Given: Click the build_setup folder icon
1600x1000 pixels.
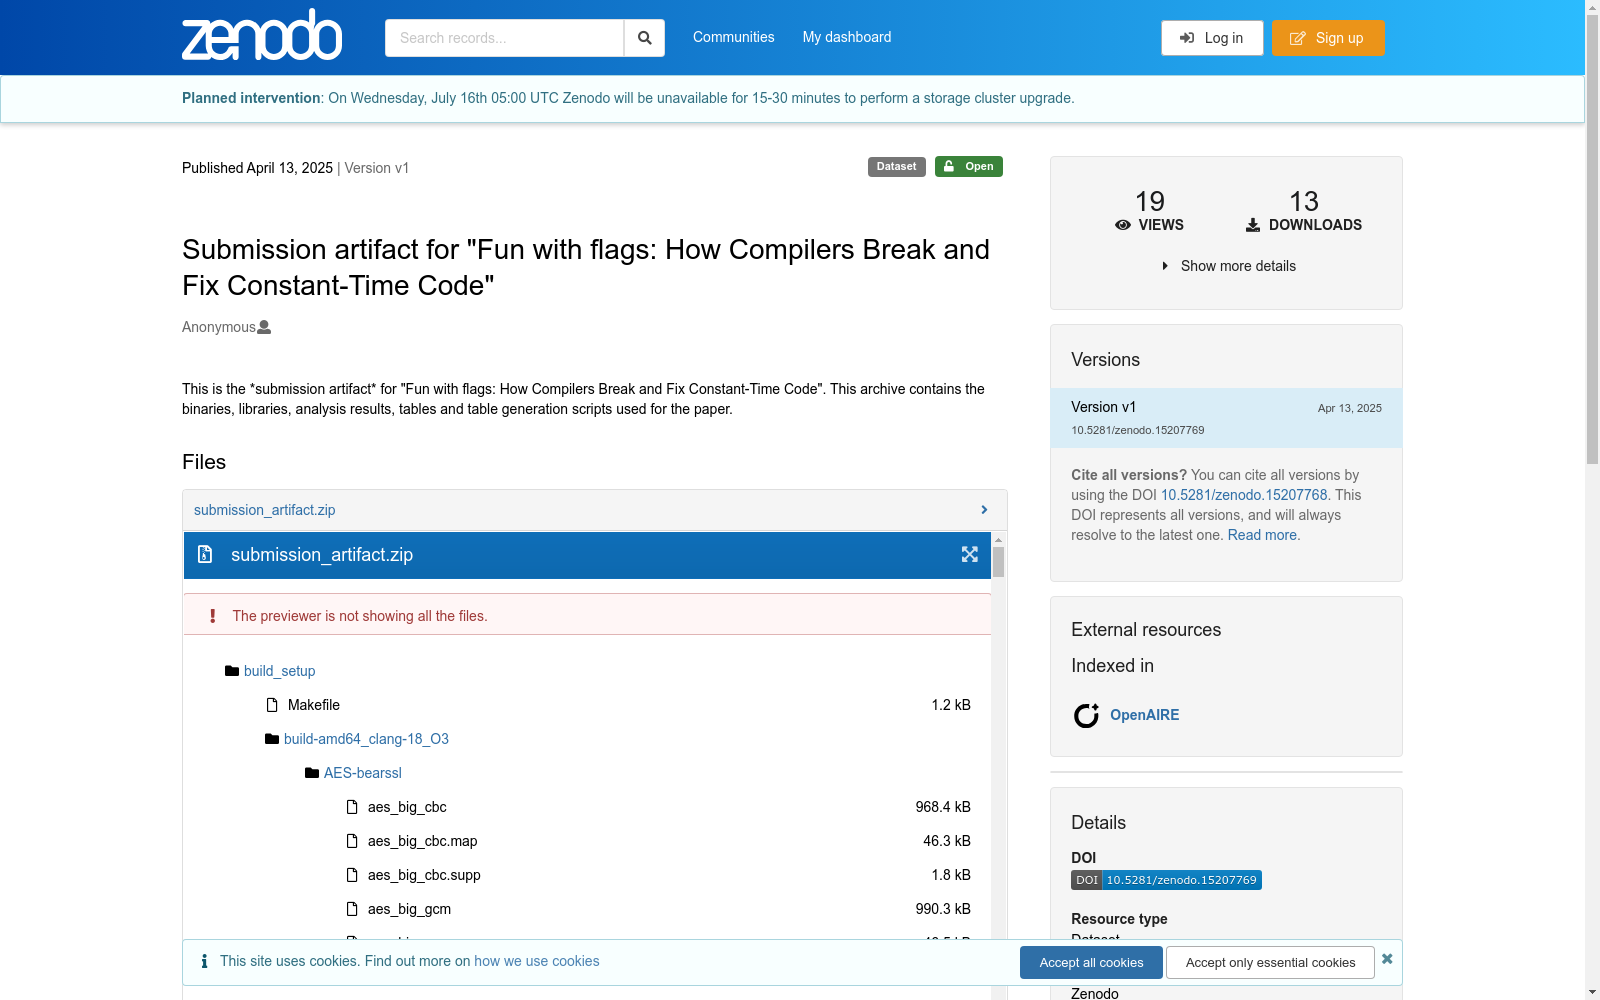Looking at the screenshot, I should 232,671.
